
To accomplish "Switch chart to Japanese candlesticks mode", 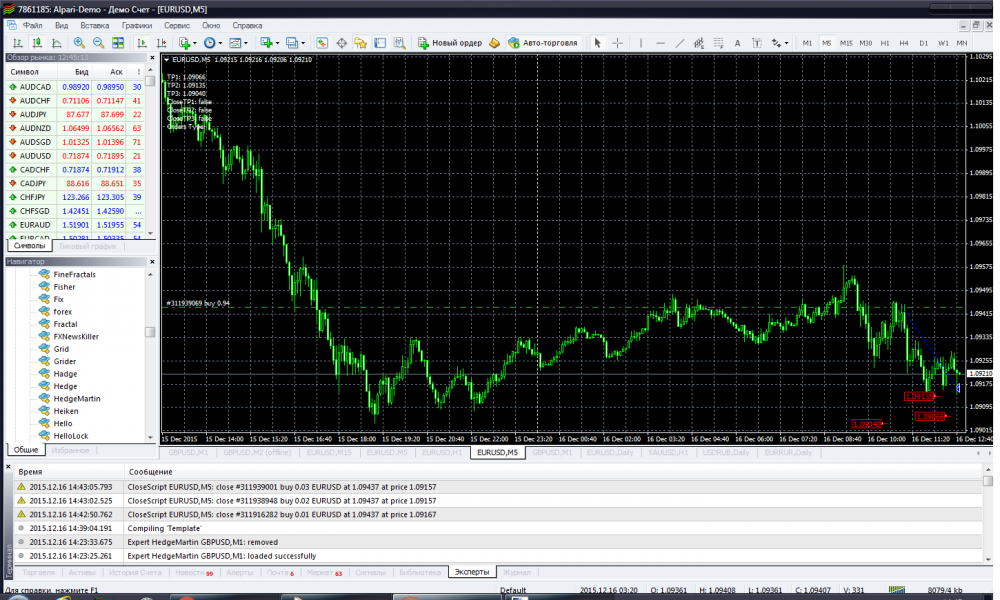I will [37, 43].
